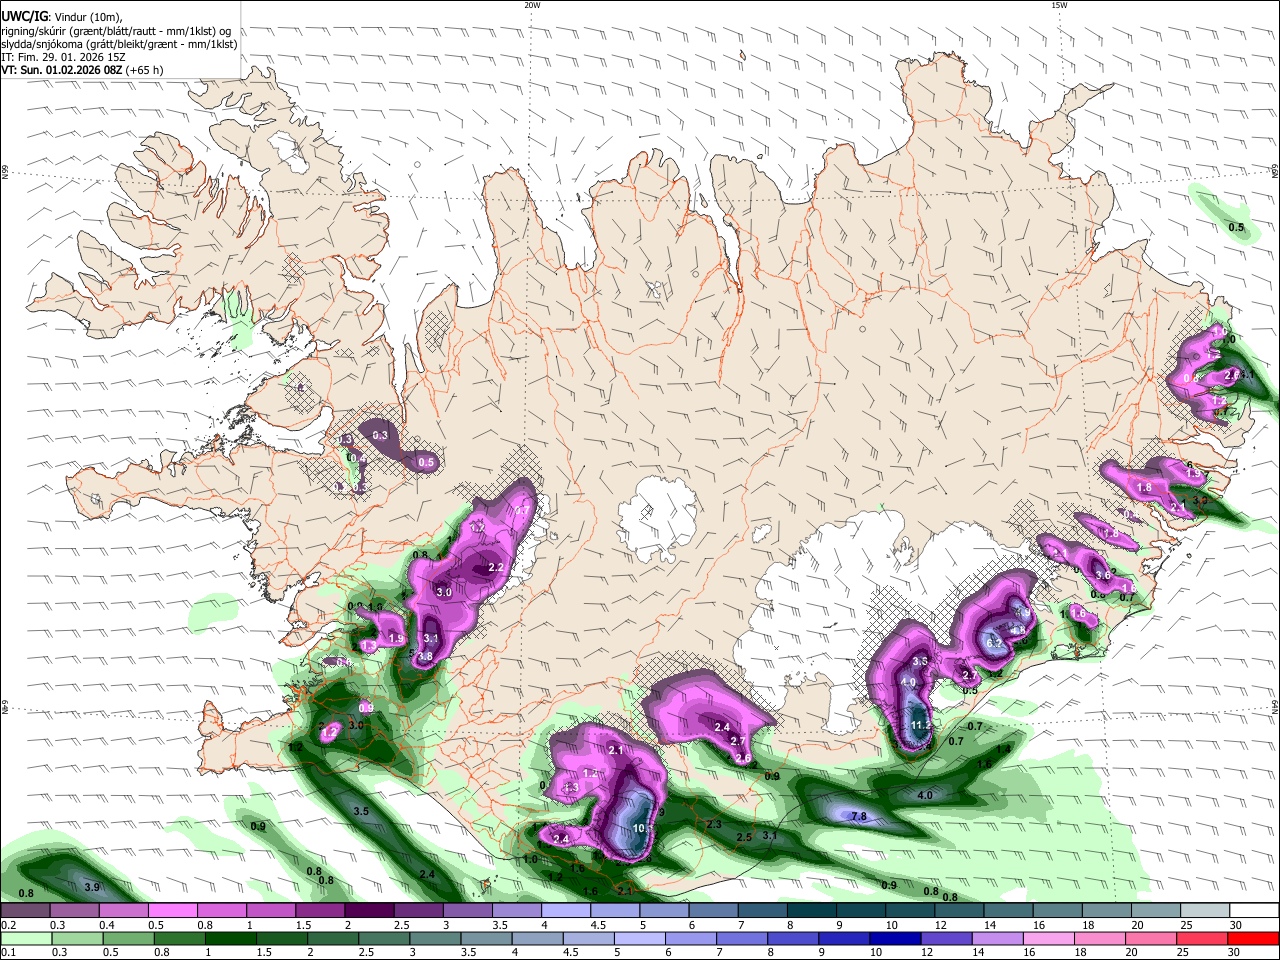Click the rain-scale swatch between 4 and 4.5
Image resolution: width=1280 pixels, height=960 pixels.
tap(537, 939)
